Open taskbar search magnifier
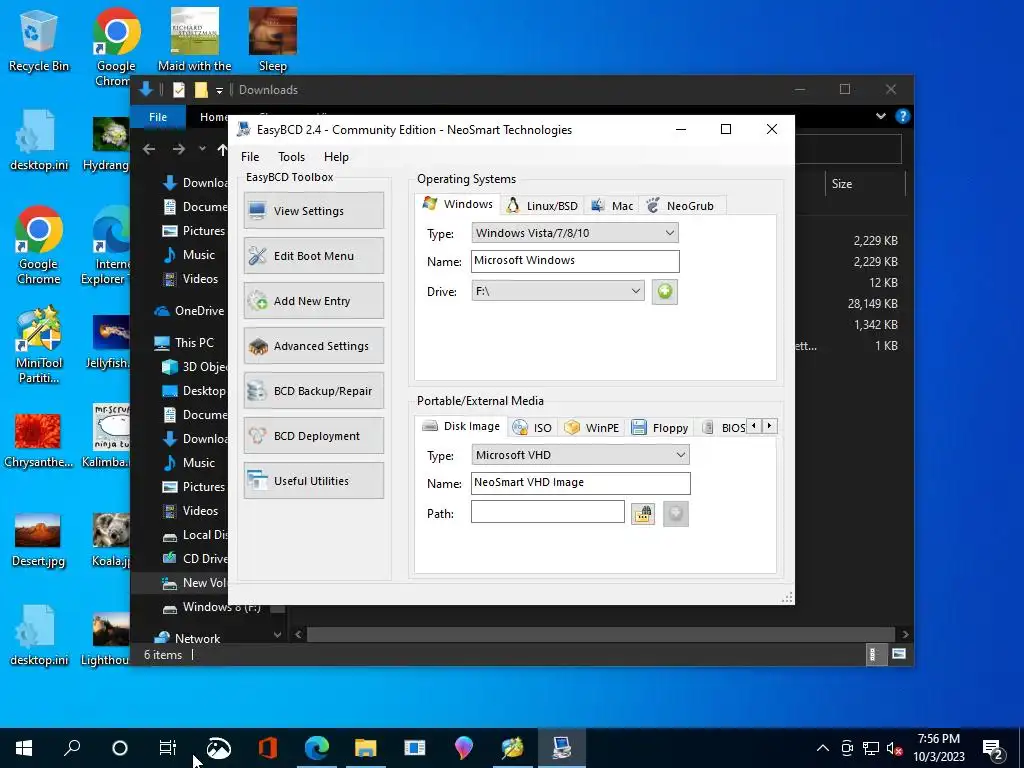This screenshot has height=768, width=1024. click(x=72, y=748)
